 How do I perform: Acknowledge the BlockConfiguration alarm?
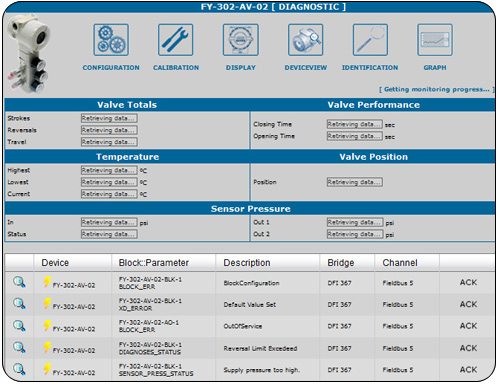[x=468, y=282]
